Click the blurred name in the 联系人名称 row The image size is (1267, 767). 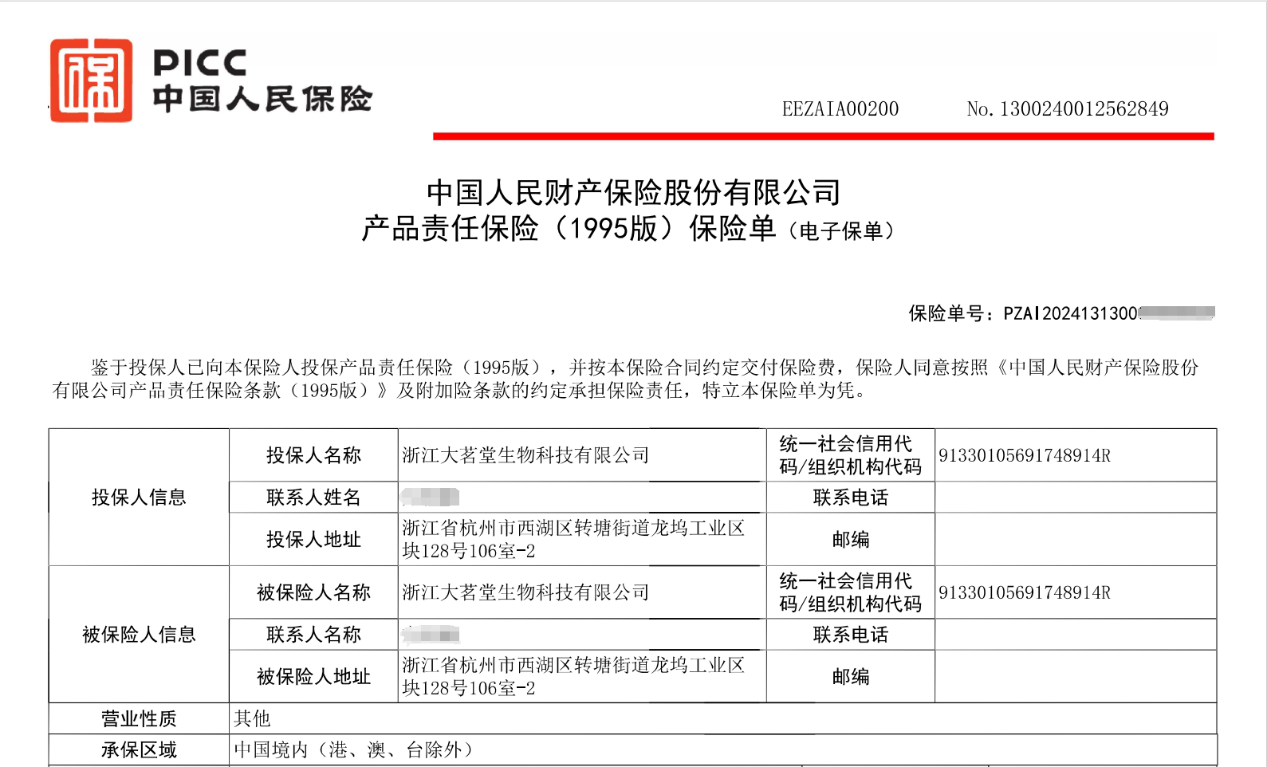(430, 635)
